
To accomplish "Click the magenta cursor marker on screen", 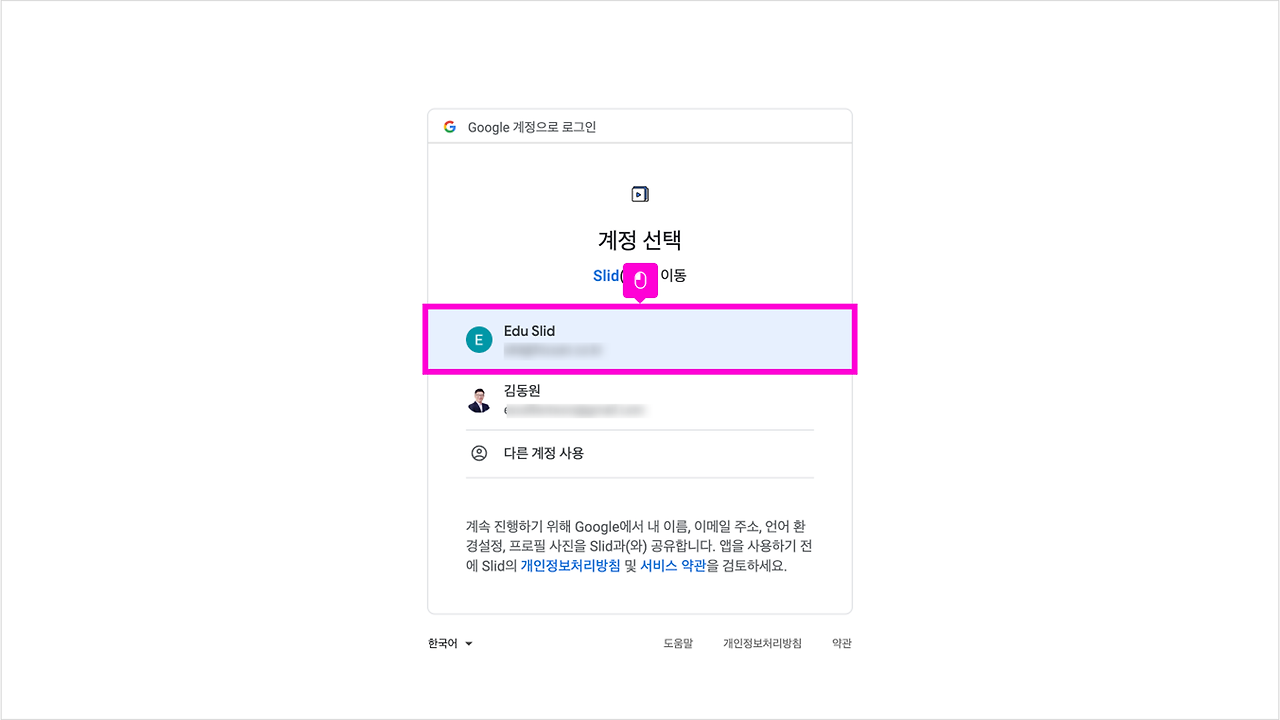I will click(640, 281).
